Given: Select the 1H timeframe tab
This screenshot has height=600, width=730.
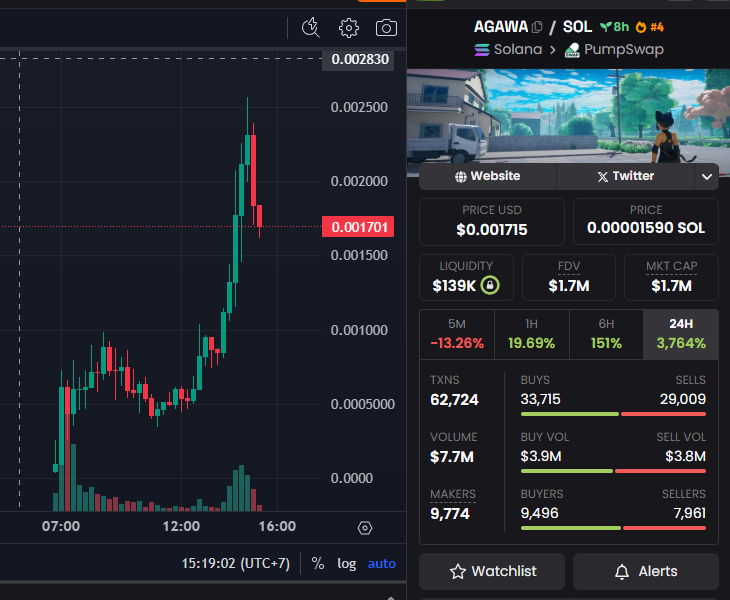Looking at the screenshot, I should tap(532, 334).
